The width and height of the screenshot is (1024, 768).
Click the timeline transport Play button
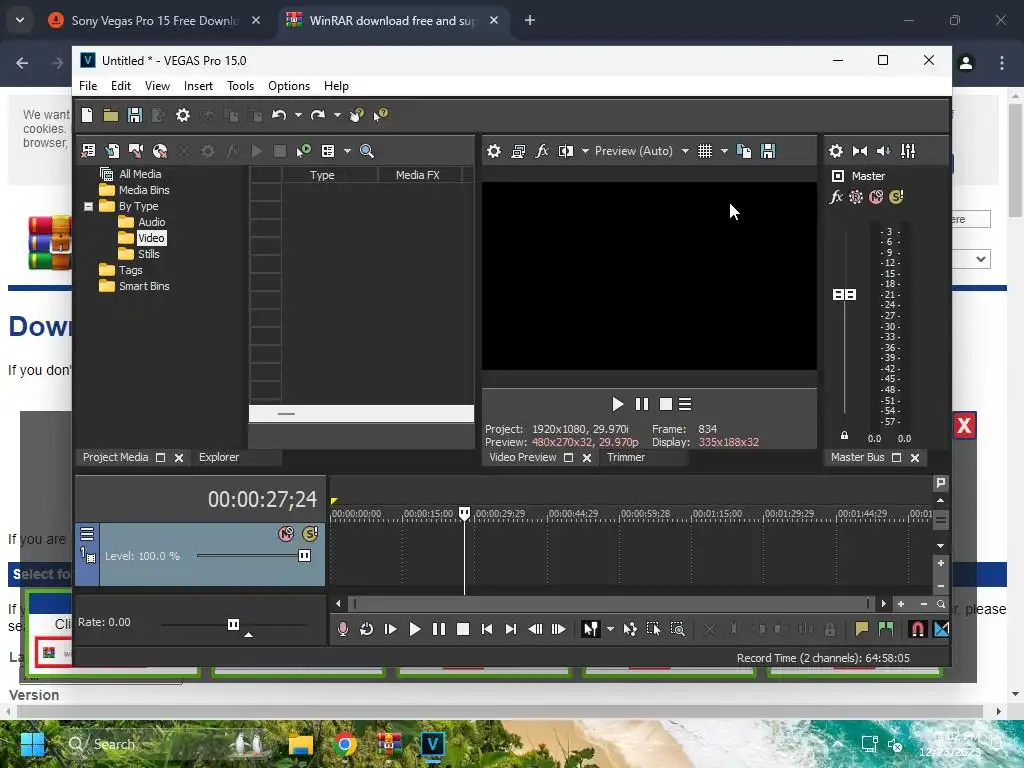pos(415,629)
